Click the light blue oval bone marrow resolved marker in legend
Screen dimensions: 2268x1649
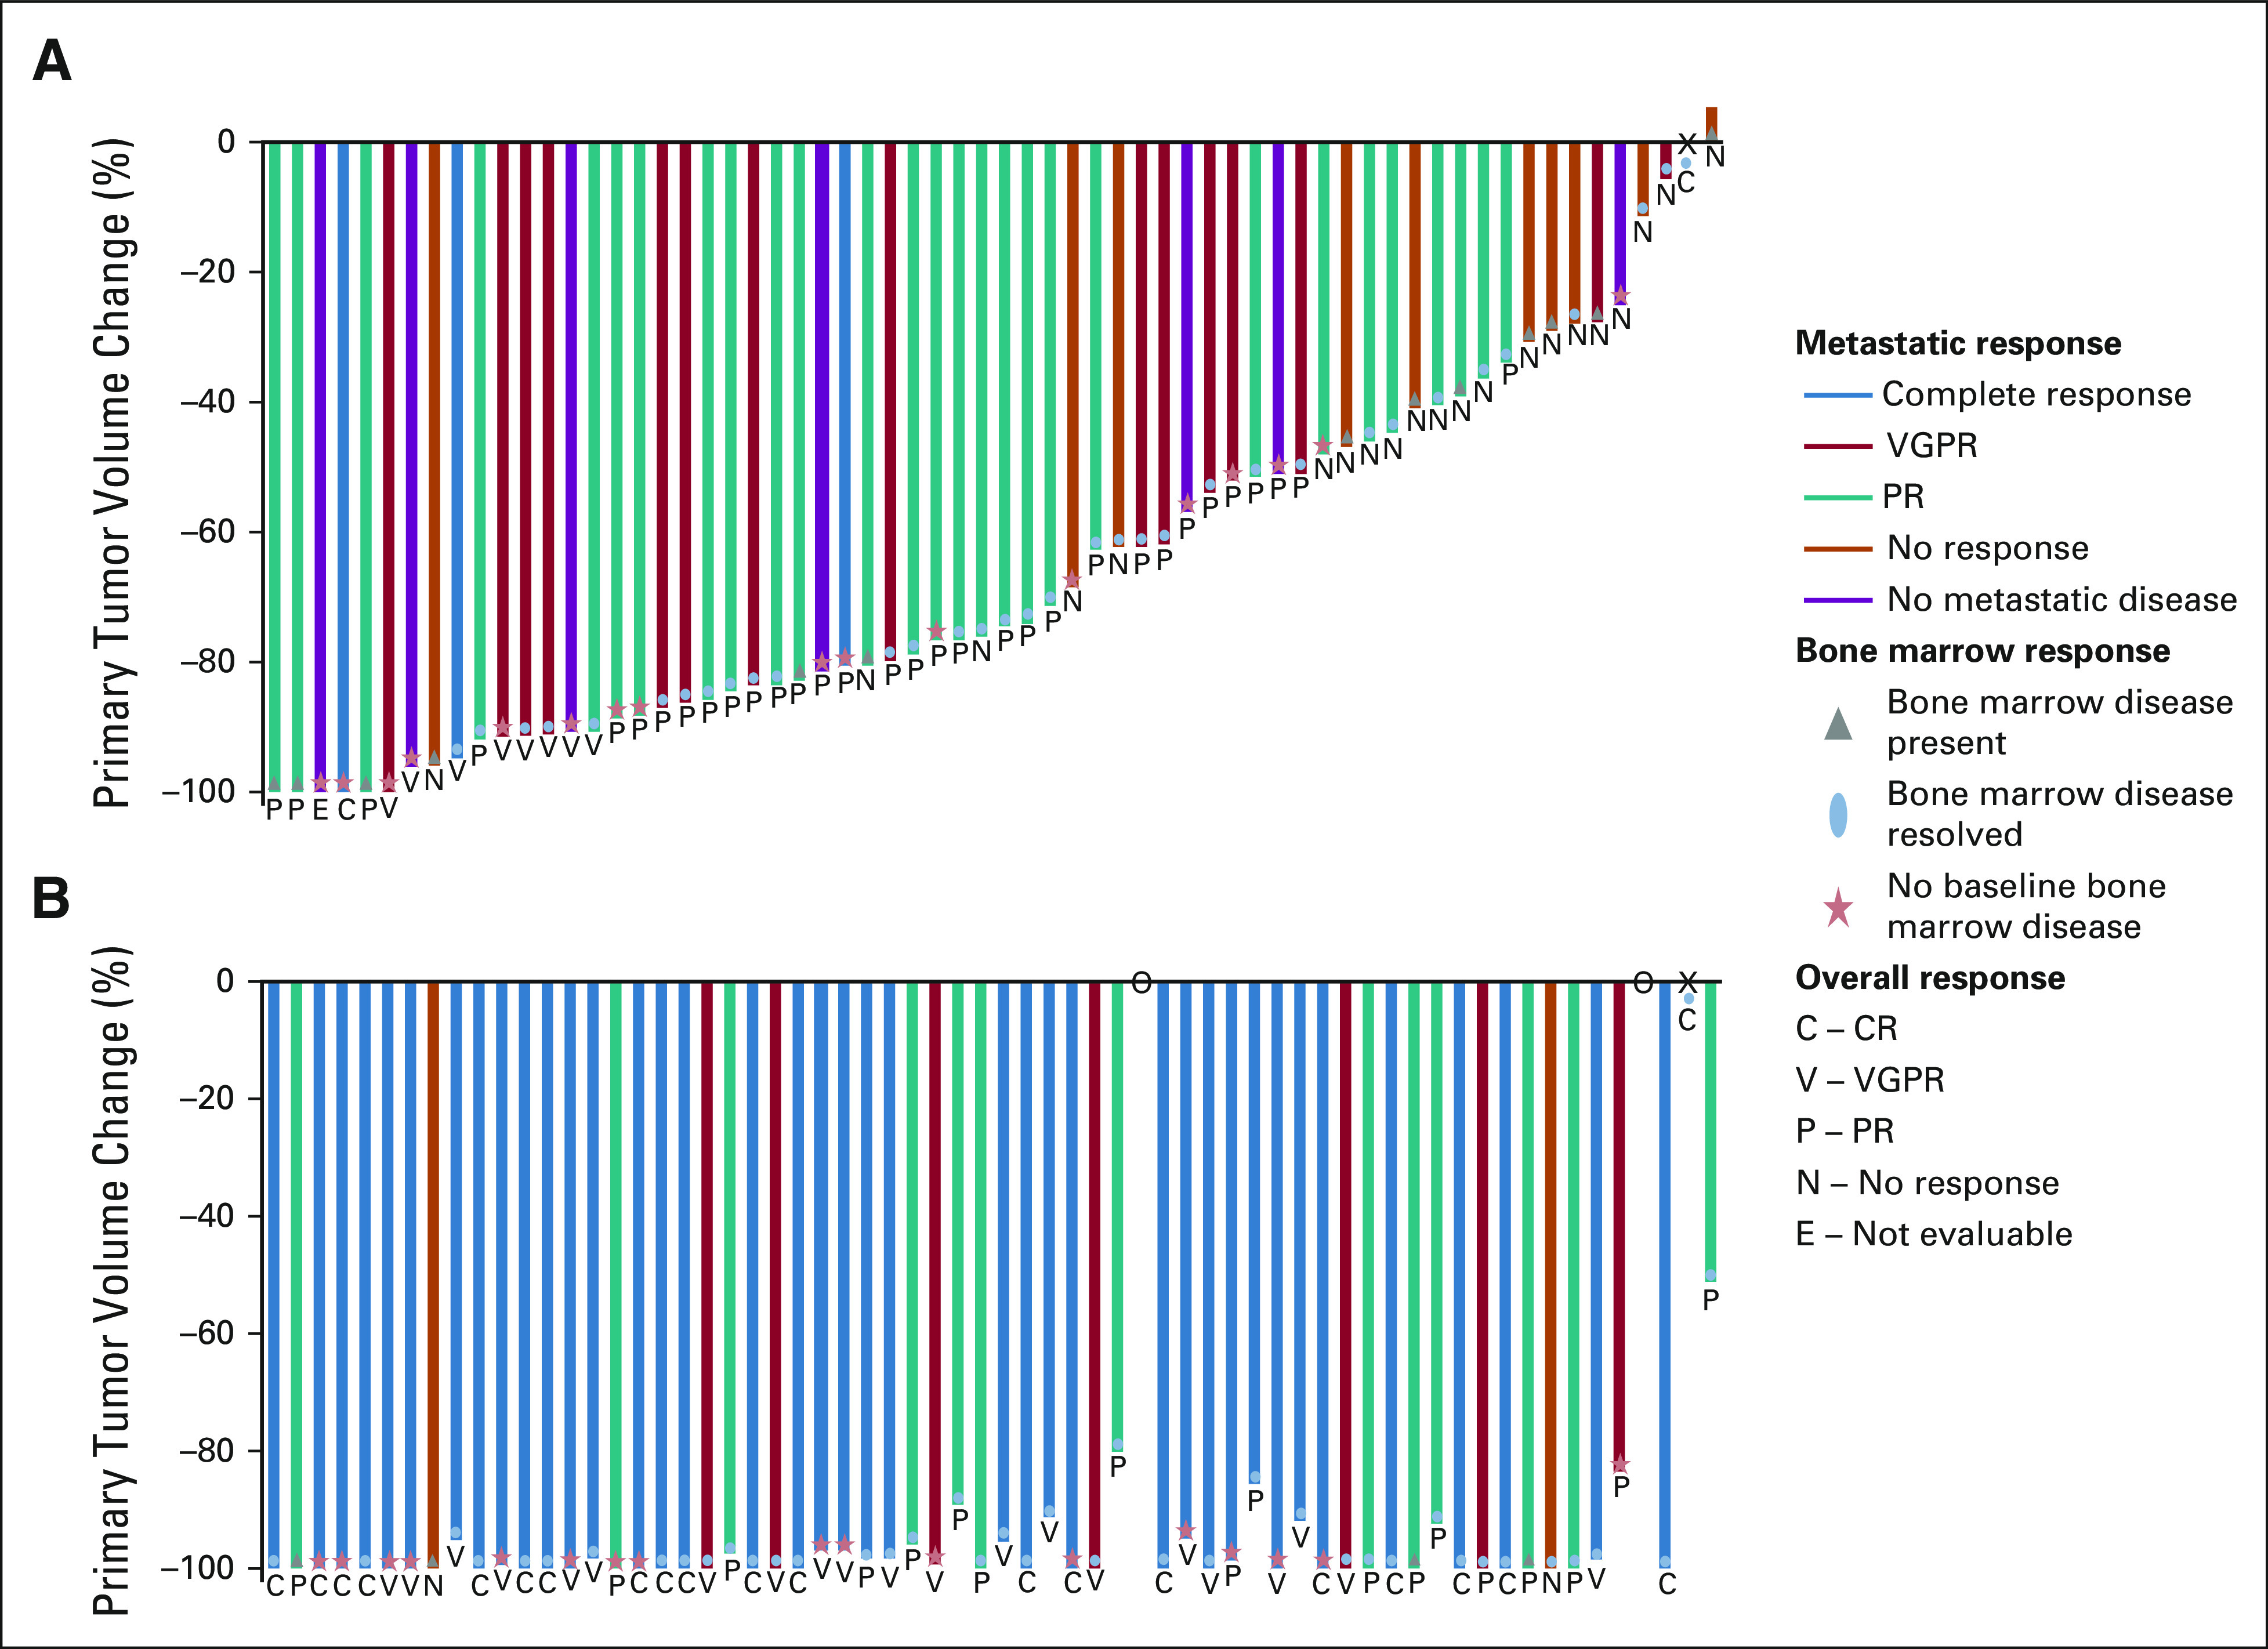(x=1838, y=814)
